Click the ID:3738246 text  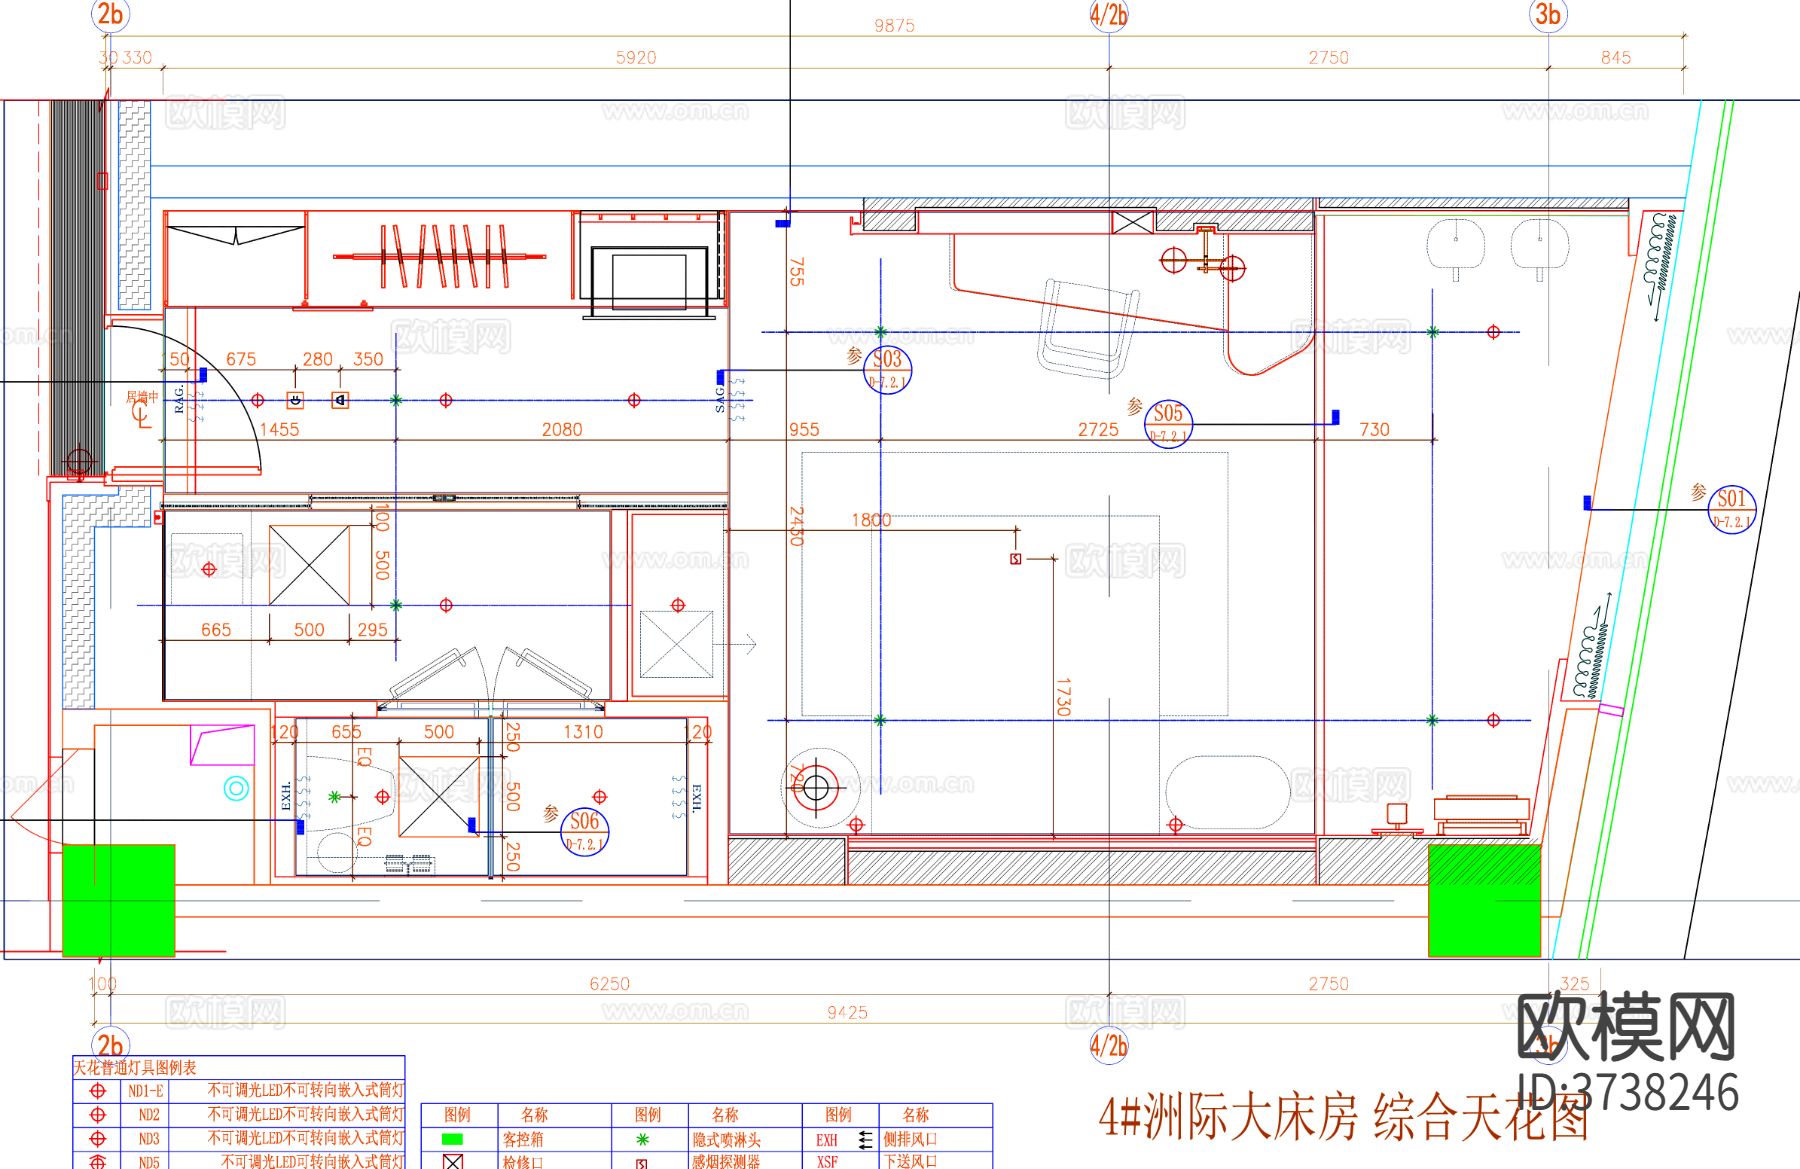tap(1628, 1092)
